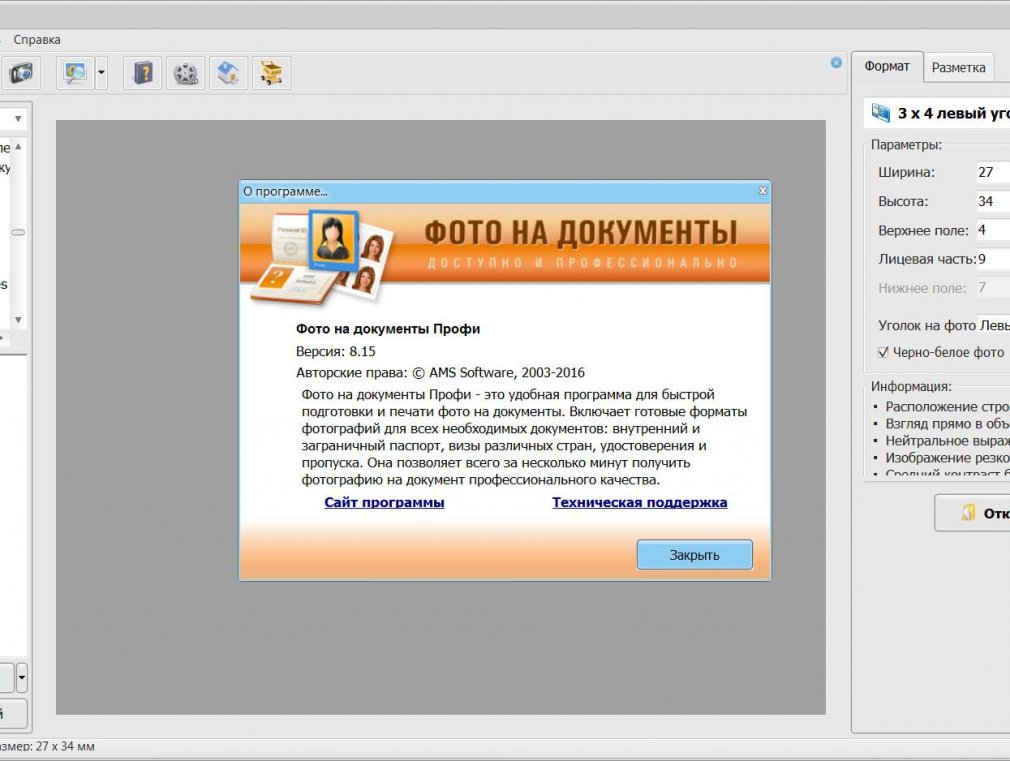1010x761 pixels.
Task: Open the Уголок на фото dropdown
Action: tap(993, 325)
